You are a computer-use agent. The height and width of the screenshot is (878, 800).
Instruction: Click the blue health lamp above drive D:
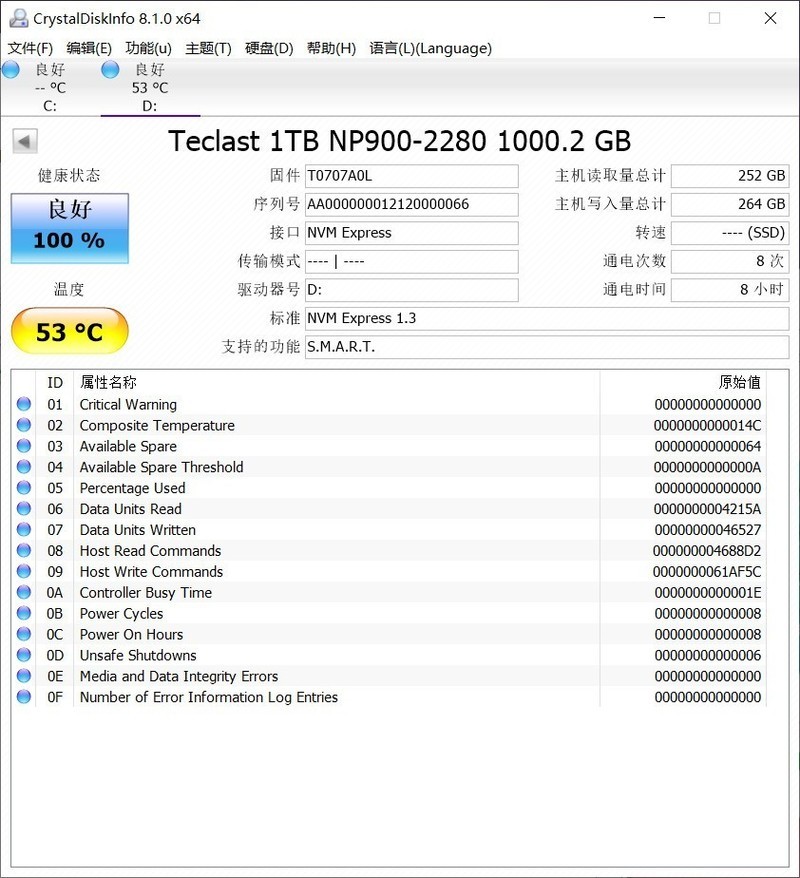point(108,69)
